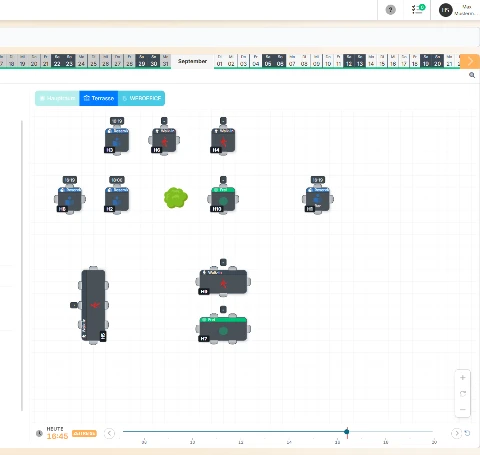Switch to the Hauptraum room tab

pyautogui.click(x=57, y=98)
